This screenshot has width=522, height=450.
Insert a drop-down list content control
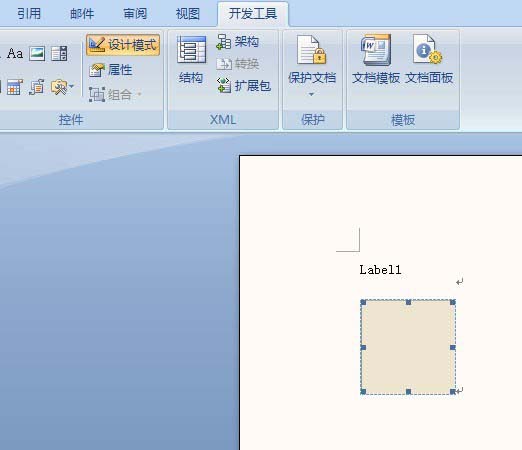[x=59, y=54]
